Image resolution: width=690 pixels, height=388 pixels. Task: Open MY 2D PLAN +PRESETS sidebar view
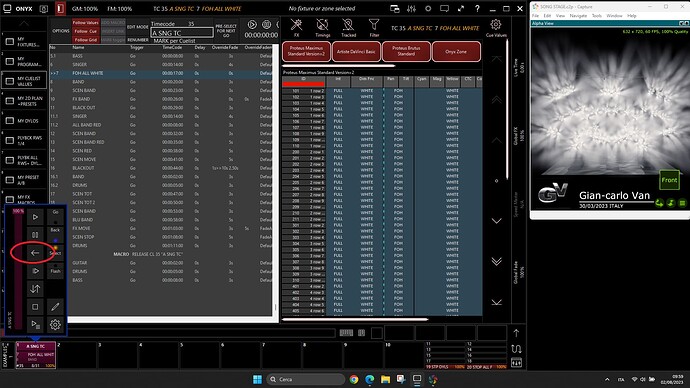24,101
